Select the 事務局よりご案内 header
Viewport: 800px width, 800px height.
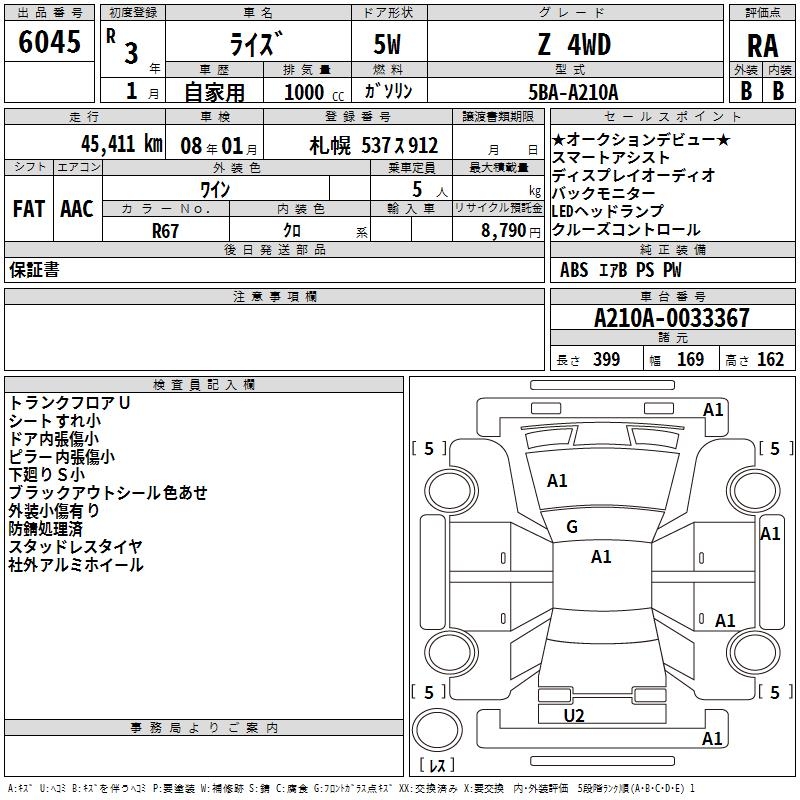click(204, 728)
